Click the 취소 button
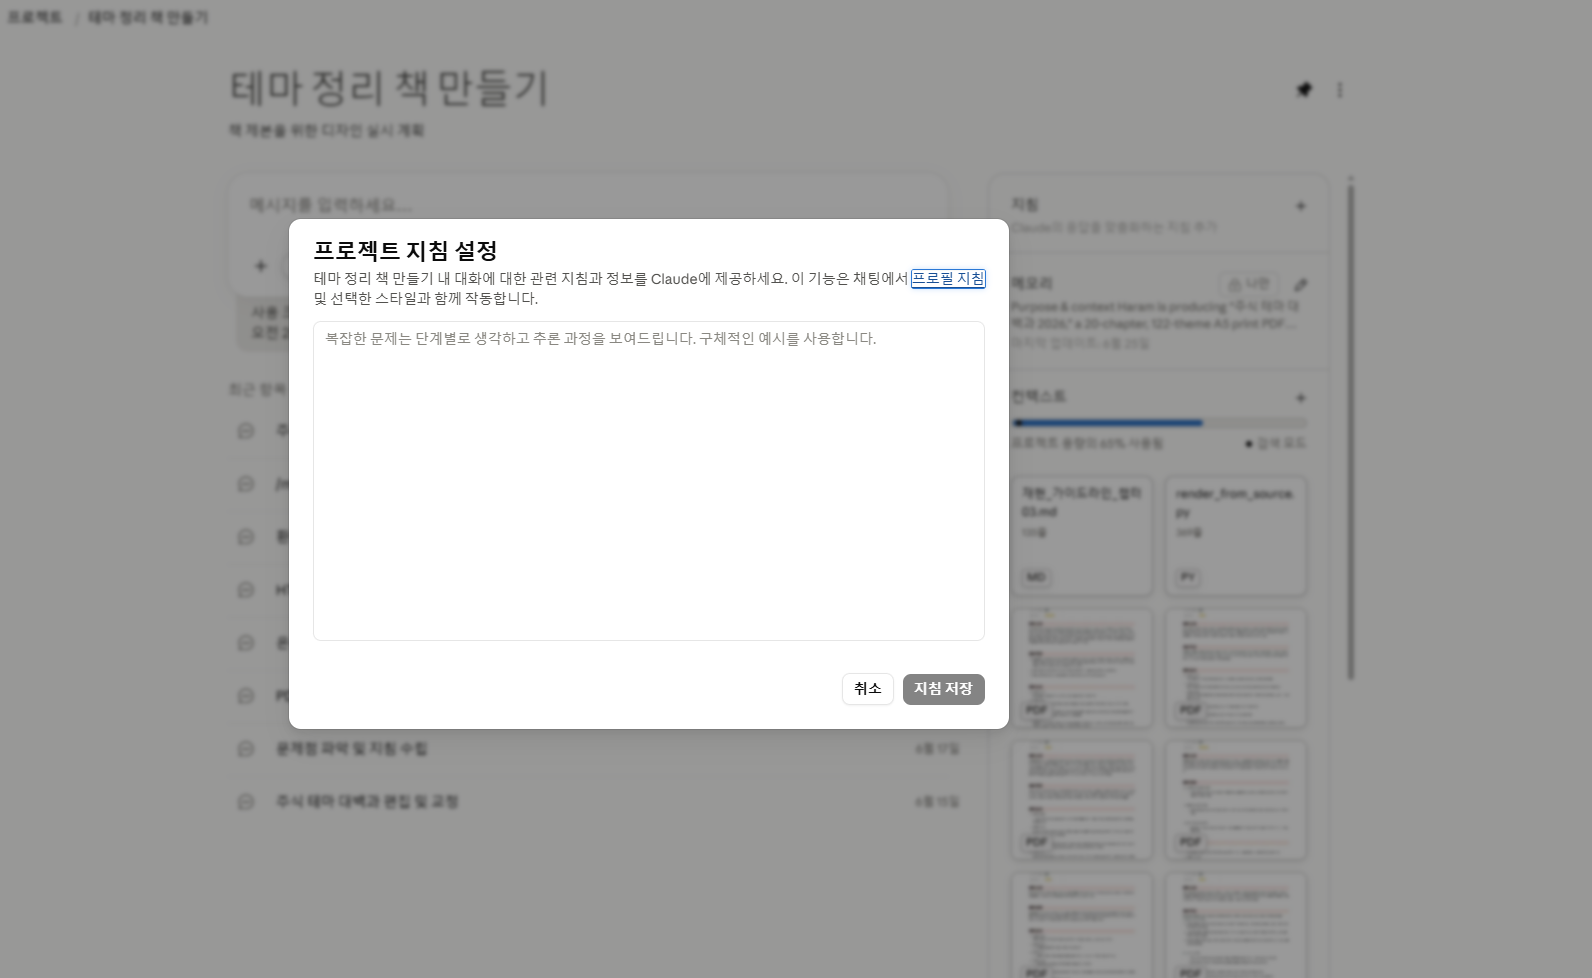Screen dimensions: 1592x978 868,689
